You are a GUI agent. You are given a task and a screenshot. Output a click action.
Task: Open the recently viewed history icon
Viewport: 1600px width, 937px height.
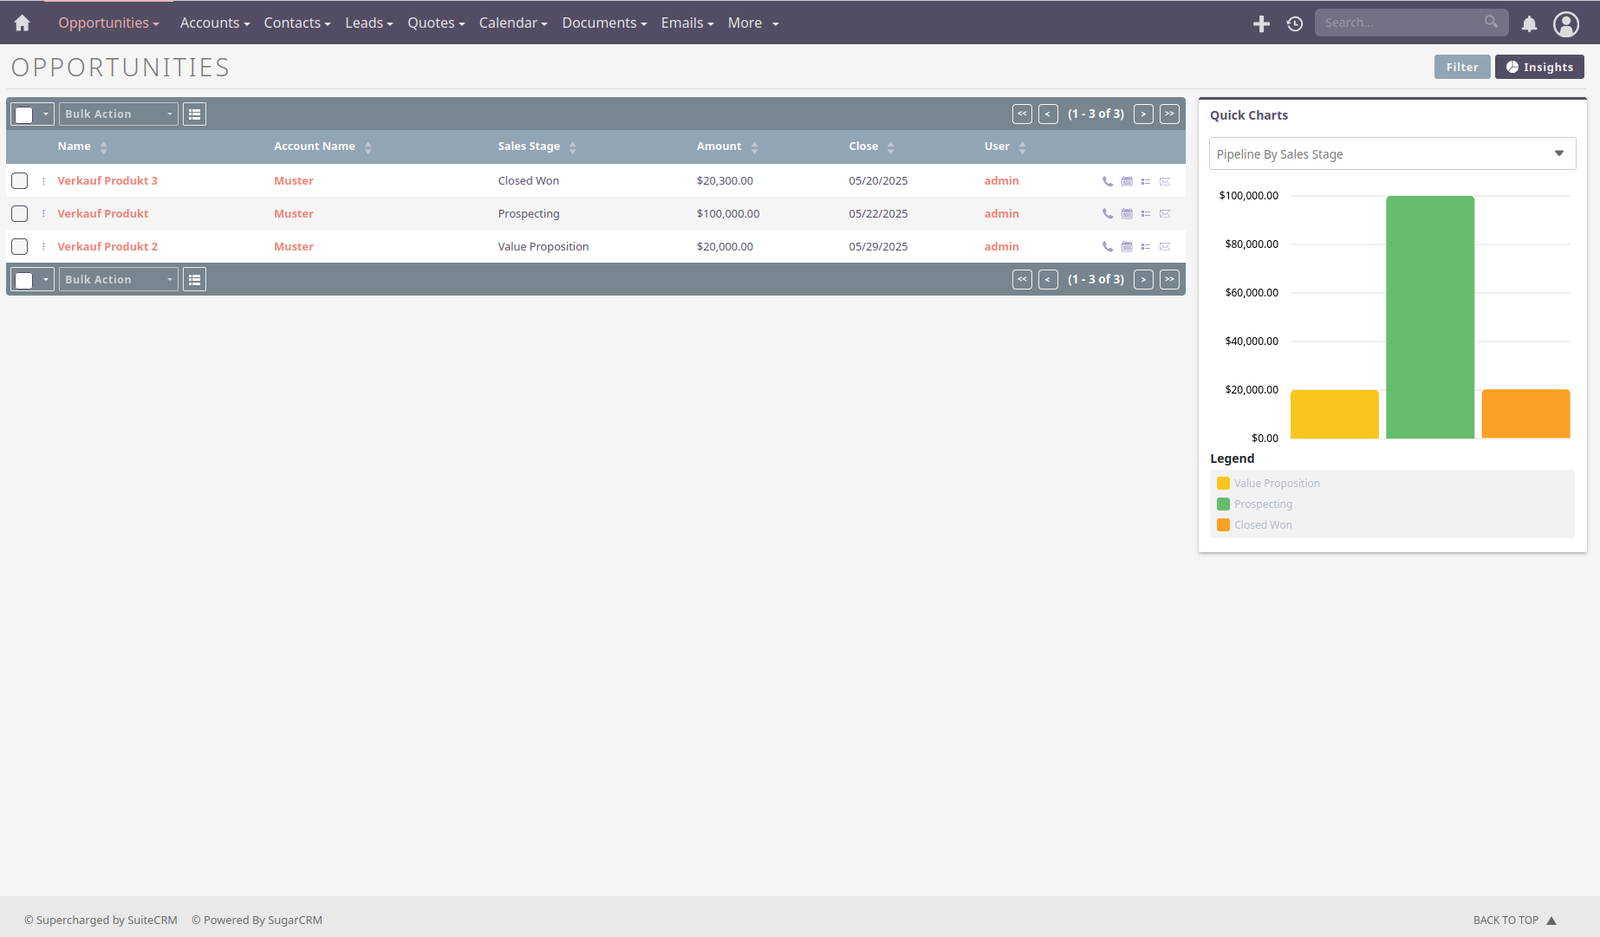pyautogui.click(x=1294, y=23)
